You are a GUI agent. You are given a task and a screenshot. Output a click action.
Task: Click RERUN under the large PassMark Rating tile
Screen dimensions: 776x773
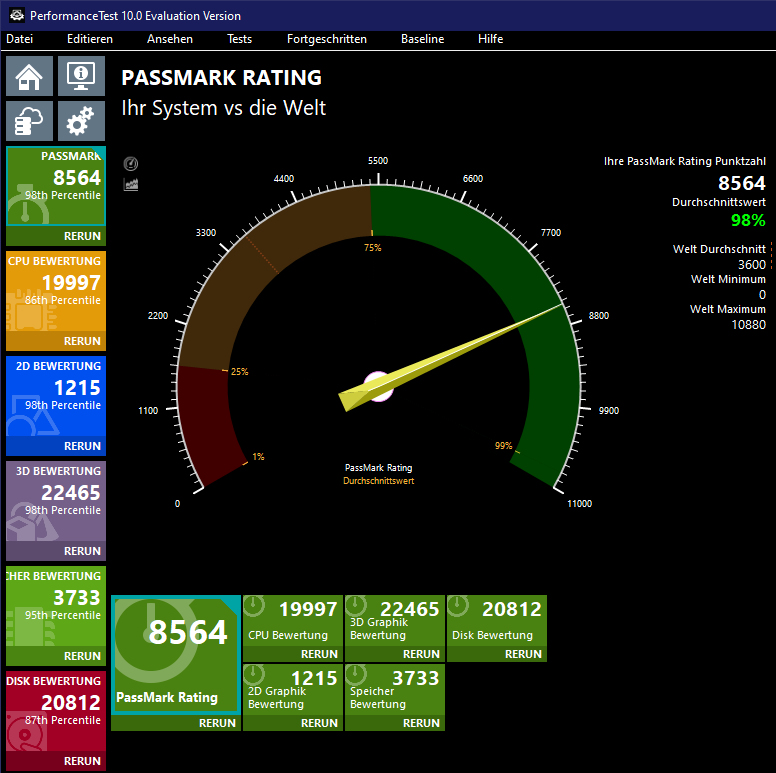217,723
